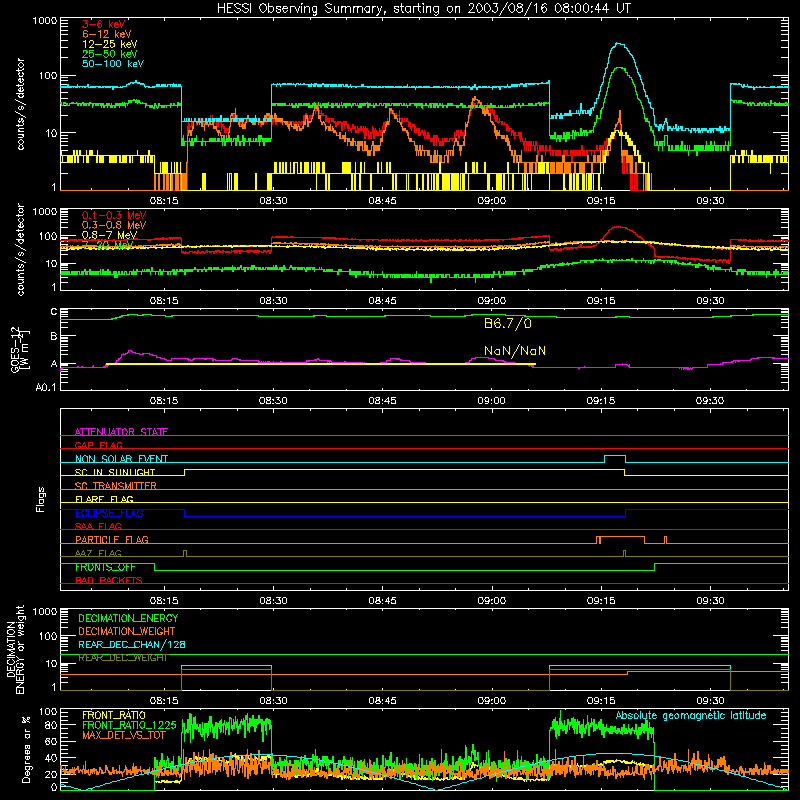Click the Degrees or % axis title
This screenshot has height=800, width=800.
(x=25, y=749)
